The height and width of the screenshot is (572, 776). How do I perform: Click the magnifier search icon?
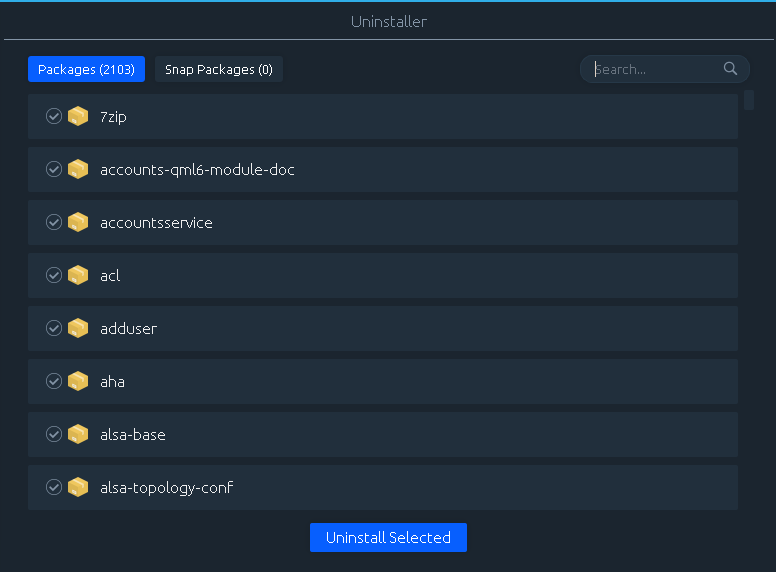[x=730, y=69]
